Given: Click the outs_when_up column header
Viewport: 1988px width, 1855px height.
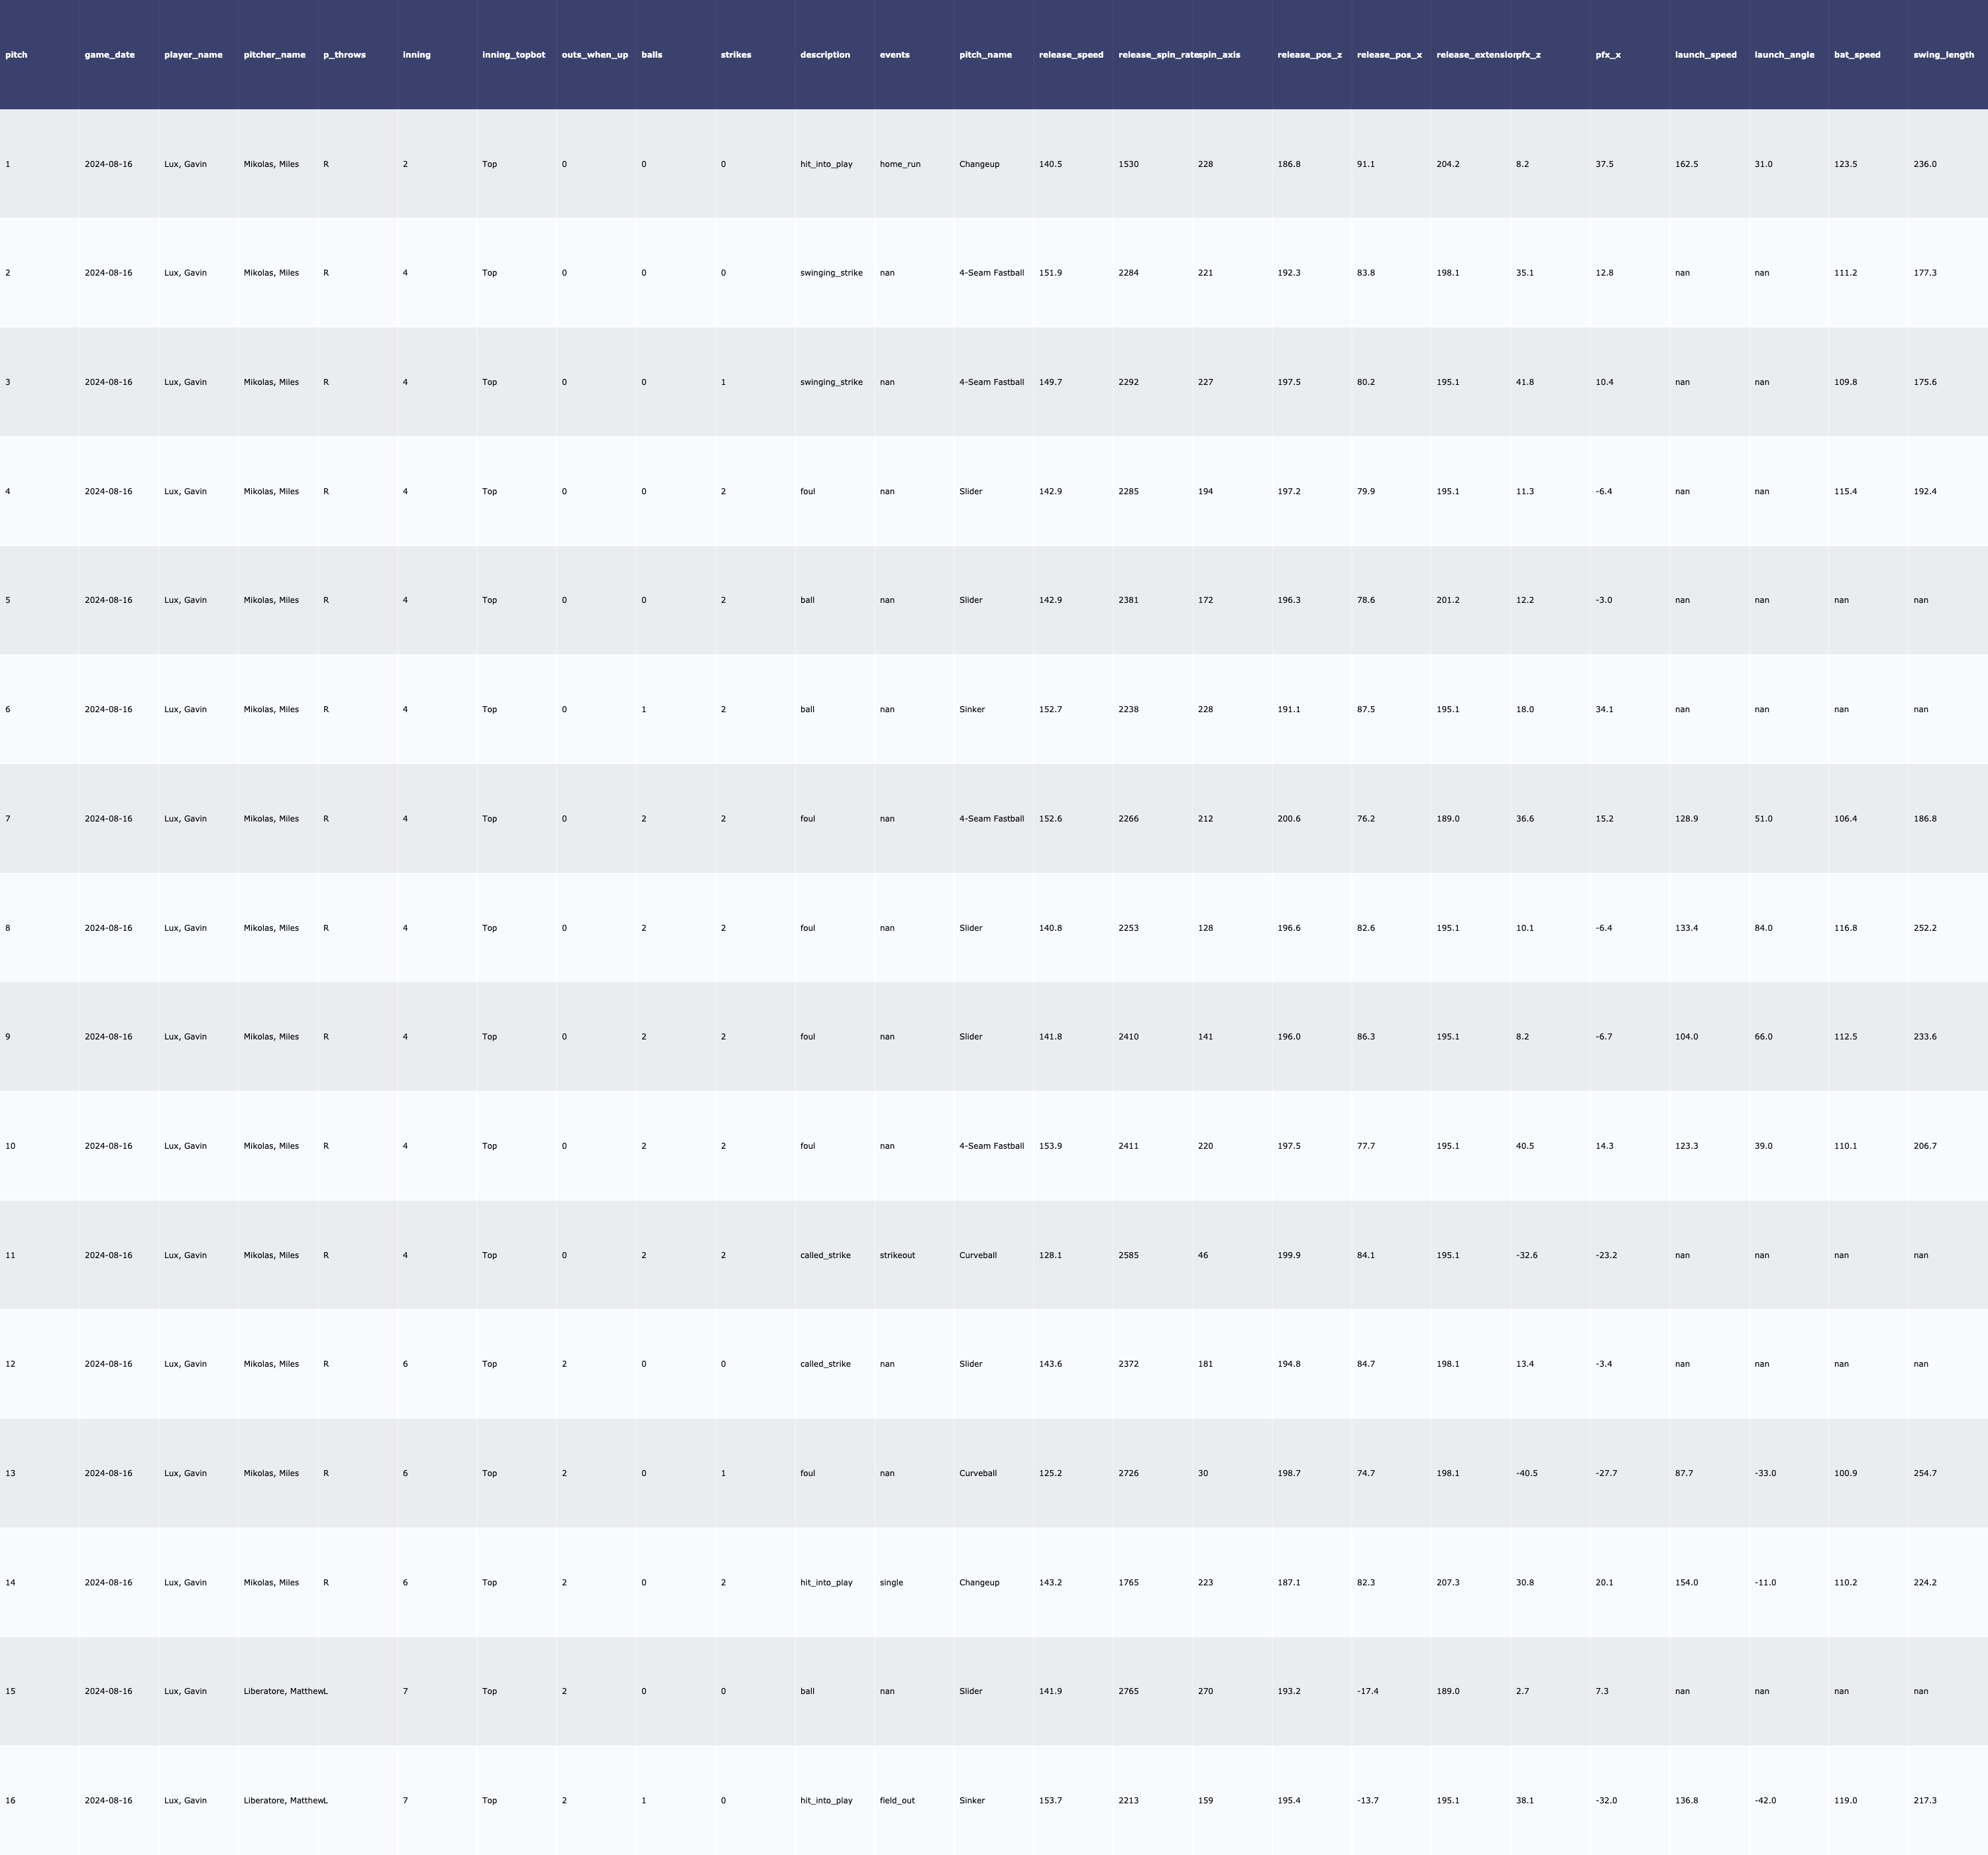Looking at the screenshot, I should click(594, 55).
